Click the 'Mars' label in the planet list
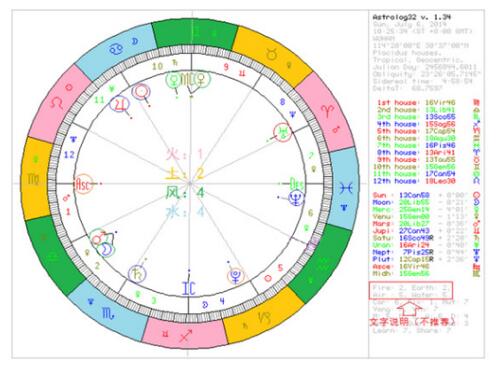The width and height of the screenshot is (504, 370). point(381,224)
